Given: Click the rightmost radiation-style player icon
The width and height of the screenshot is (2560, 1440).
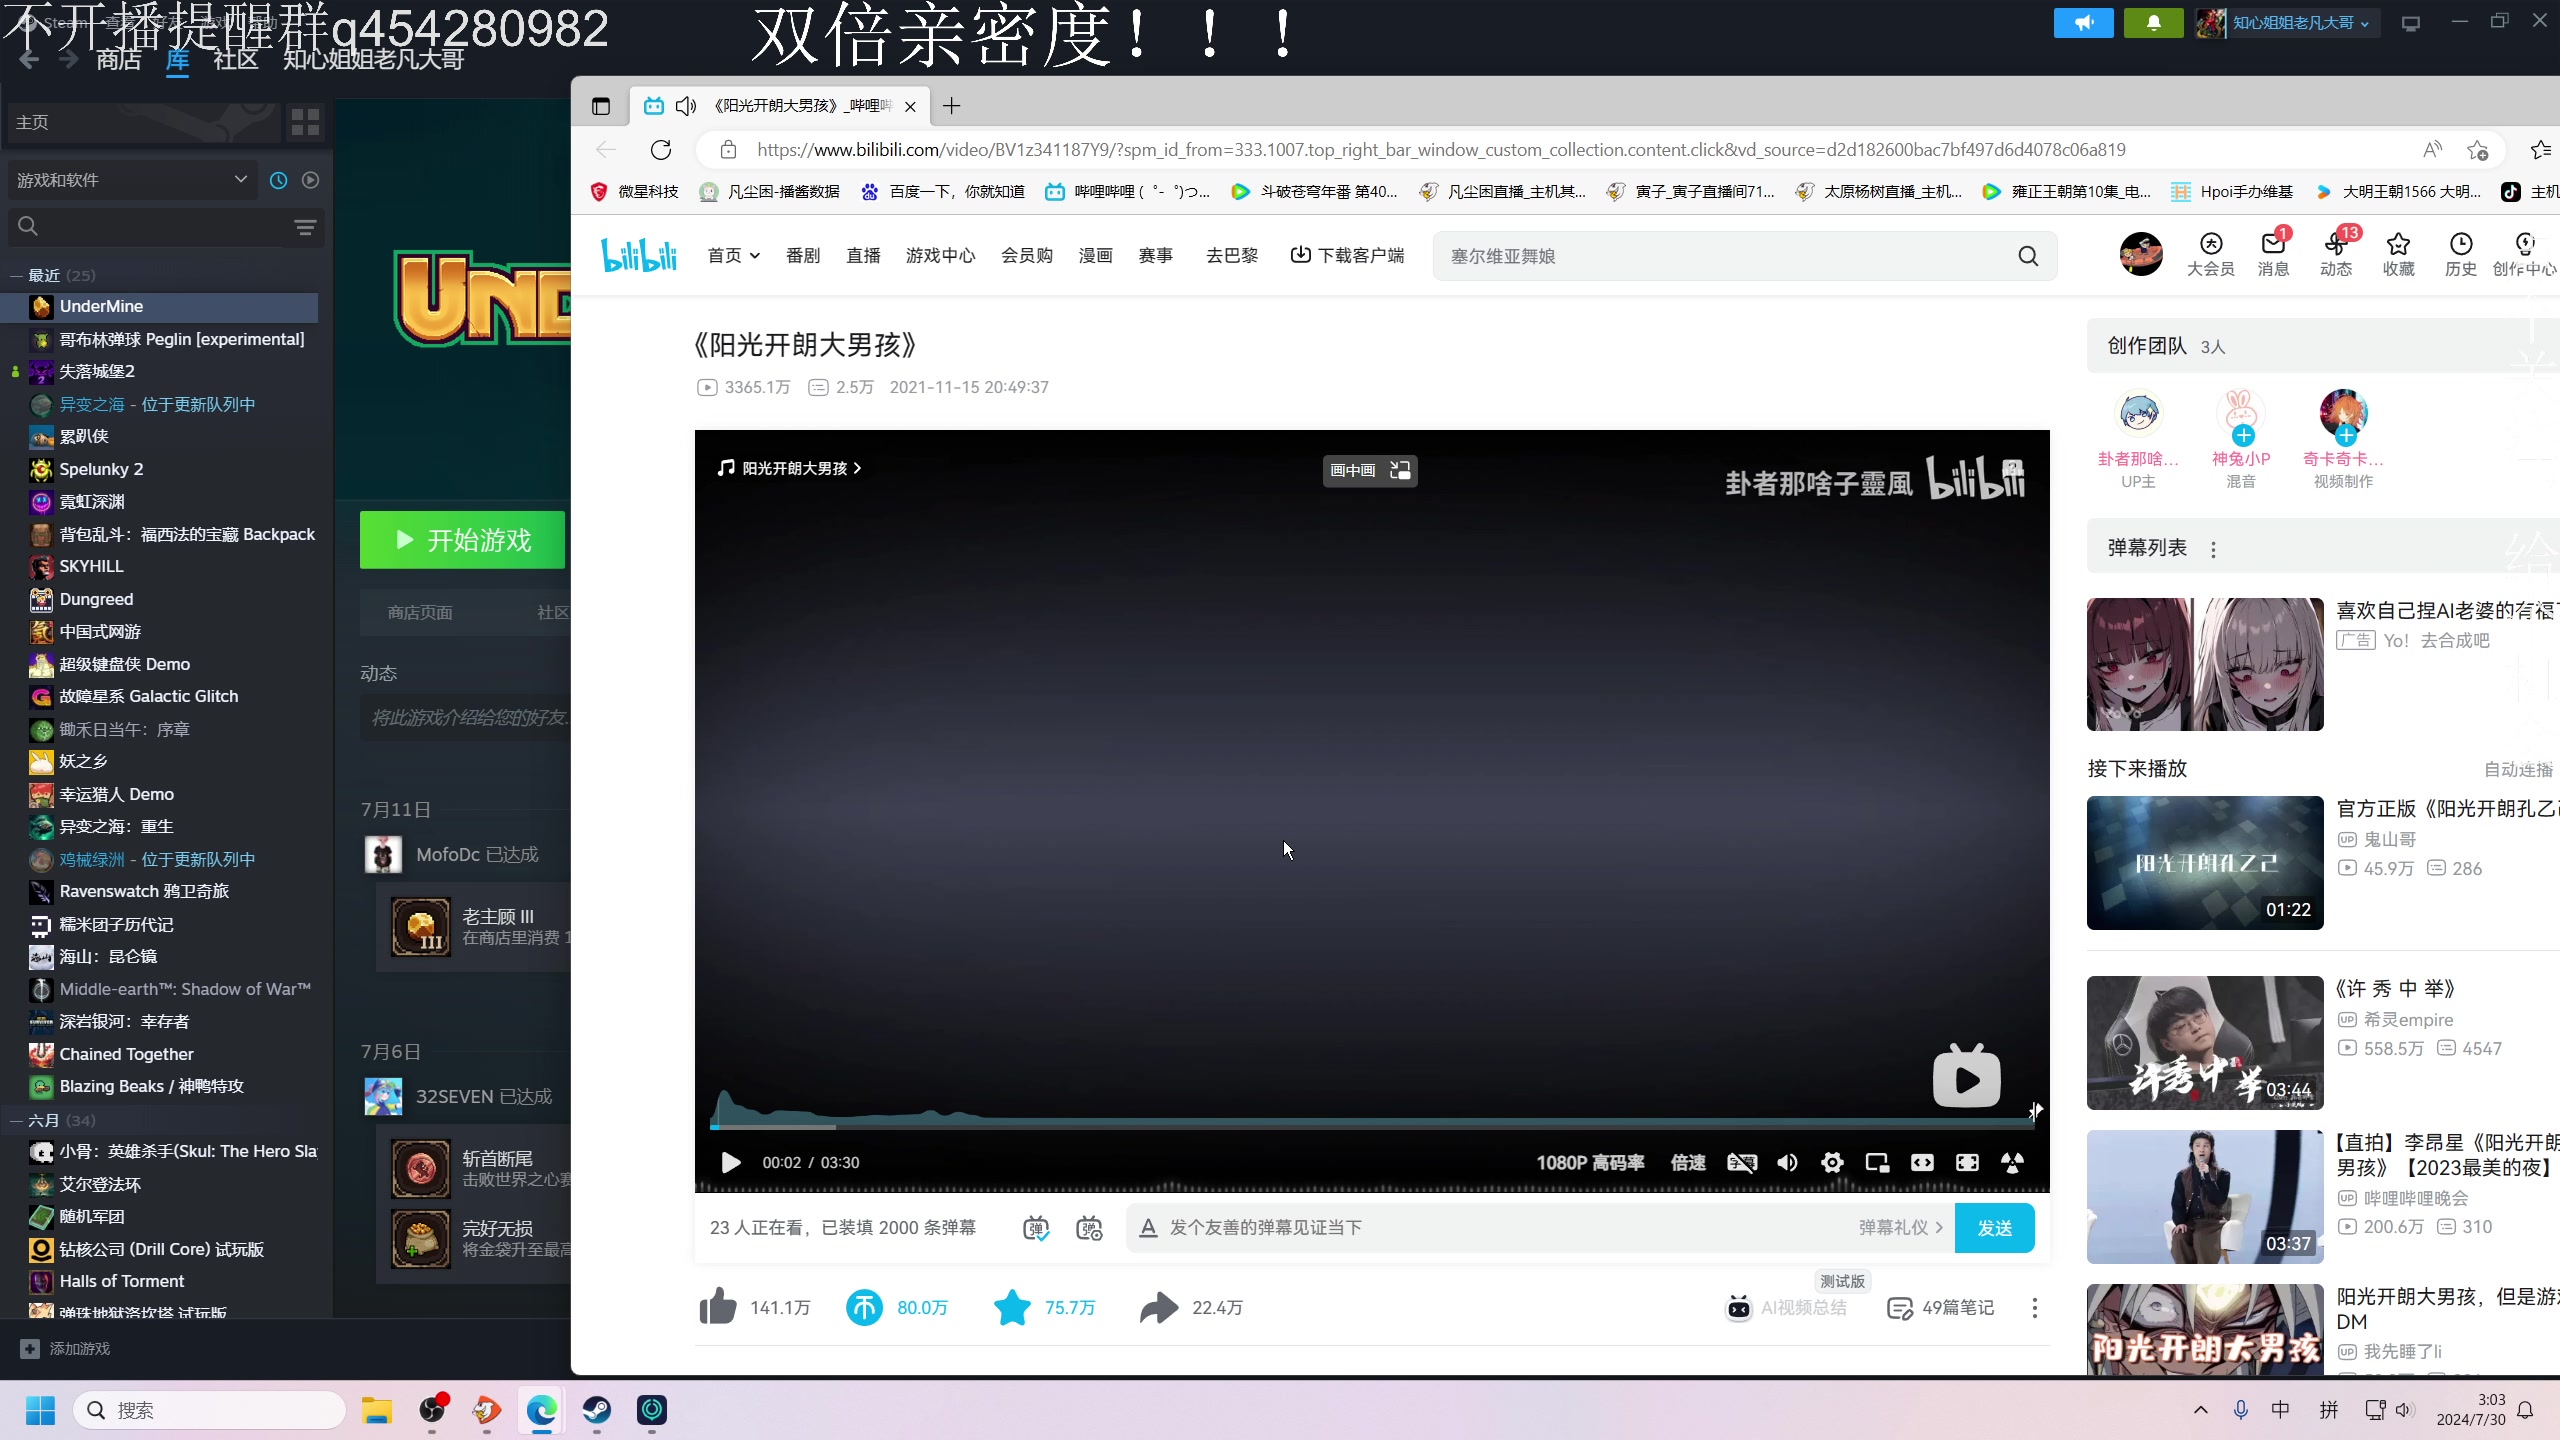Looking at the screenshot, I should pyautogui.click(x=2012, y=1162).
